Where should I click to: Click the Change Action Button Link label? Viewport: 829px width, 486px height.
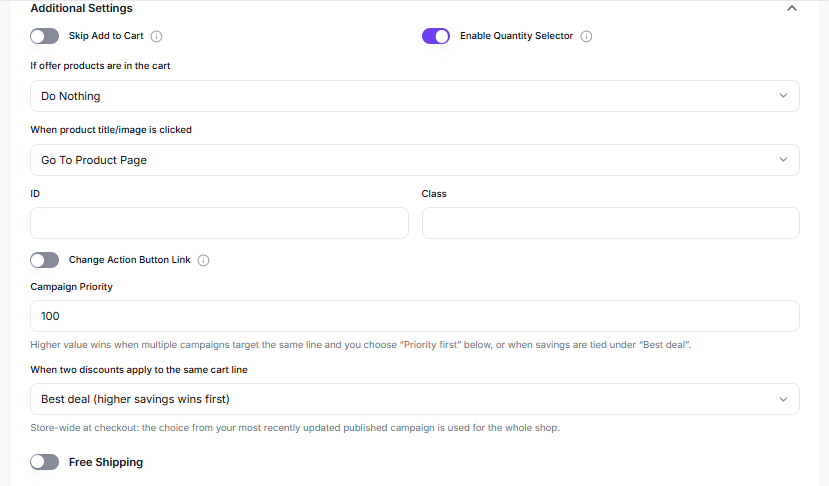click(130, 260)
